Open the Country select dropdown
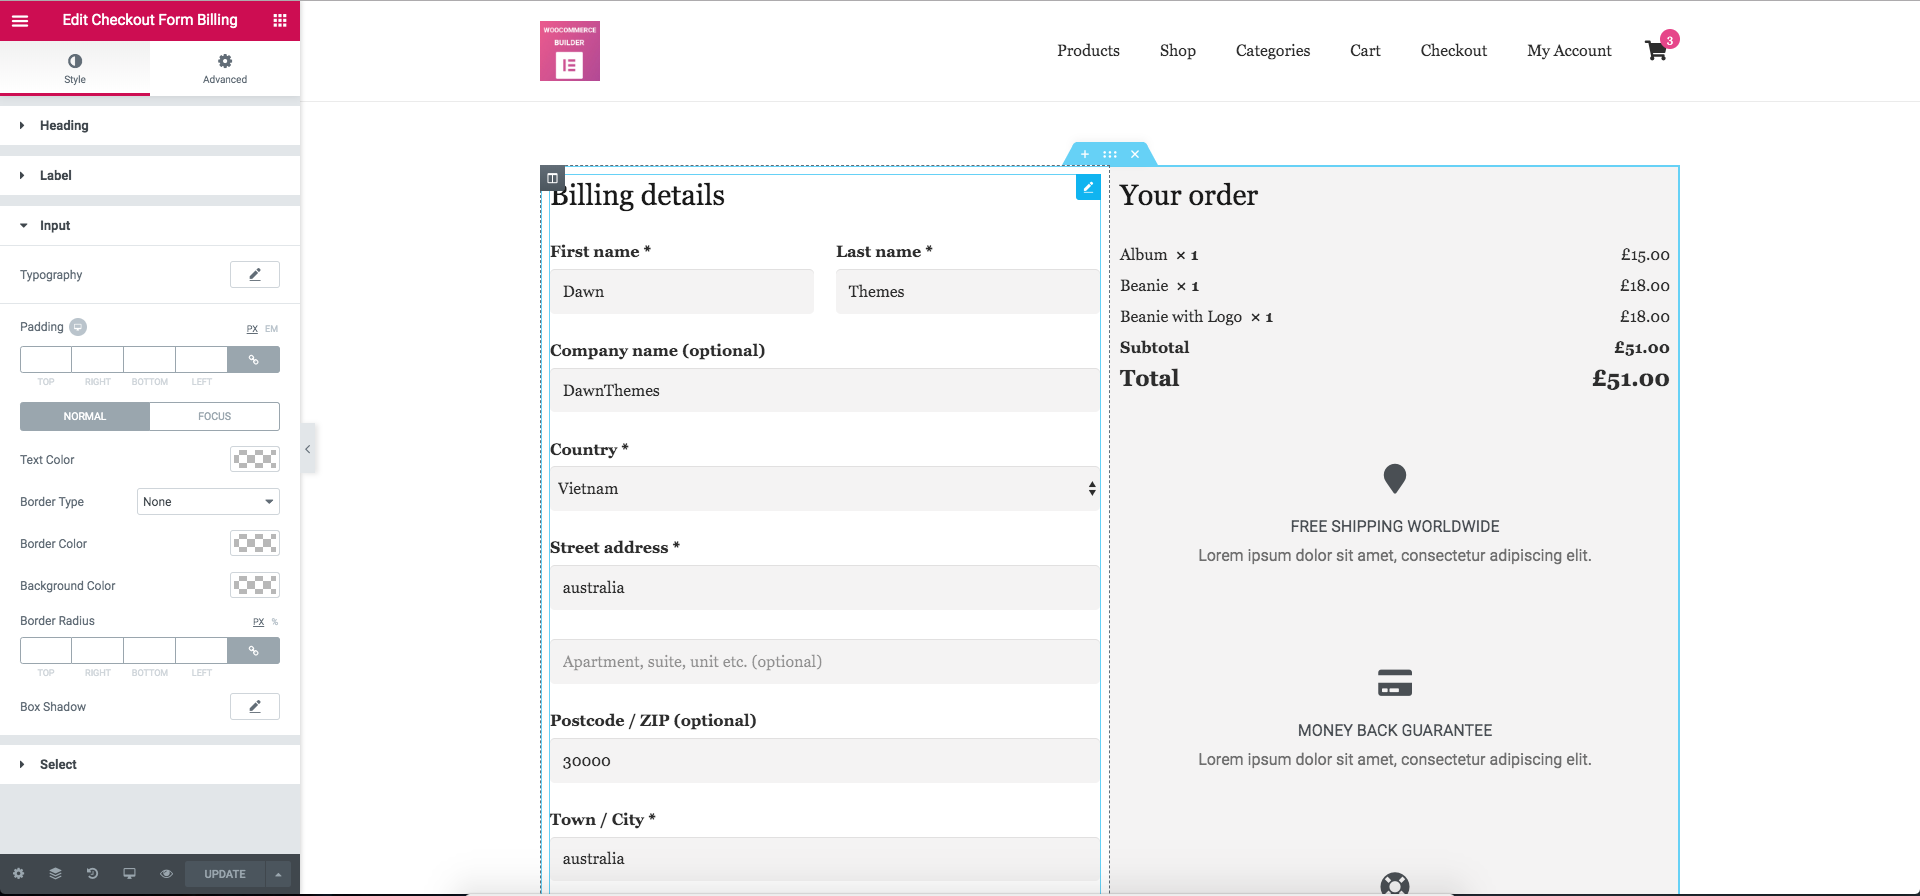 (x=825, y=488)
